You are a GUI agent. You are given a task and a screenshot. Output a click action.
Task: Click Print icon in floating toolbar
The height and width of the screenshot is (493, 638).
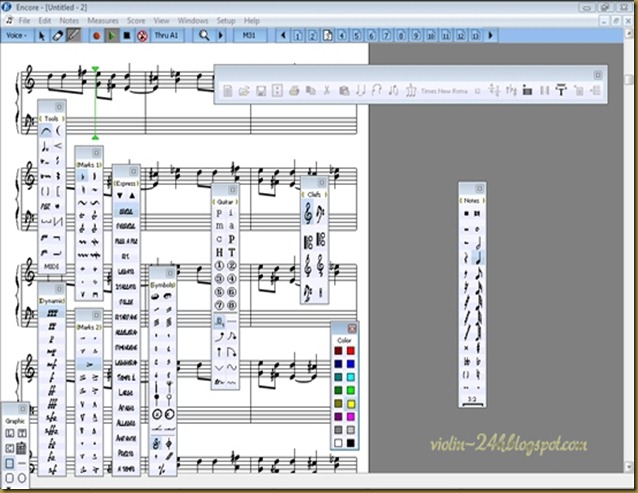294,91
